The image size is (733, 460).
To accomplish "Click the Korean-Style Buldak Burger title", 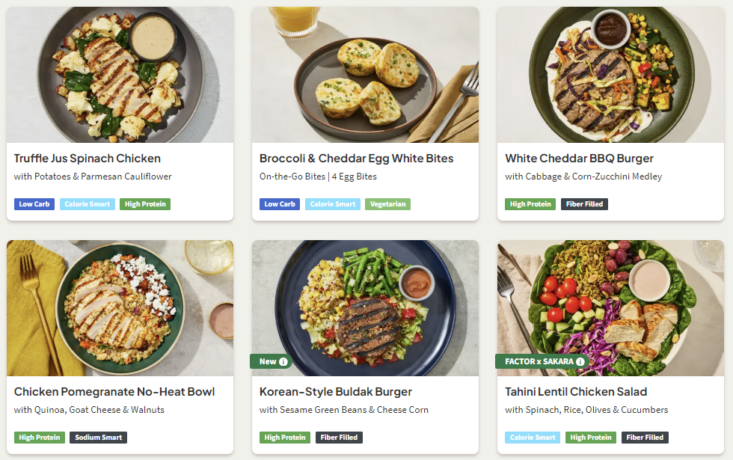I will pyautogui.click(x=335, y=391).
